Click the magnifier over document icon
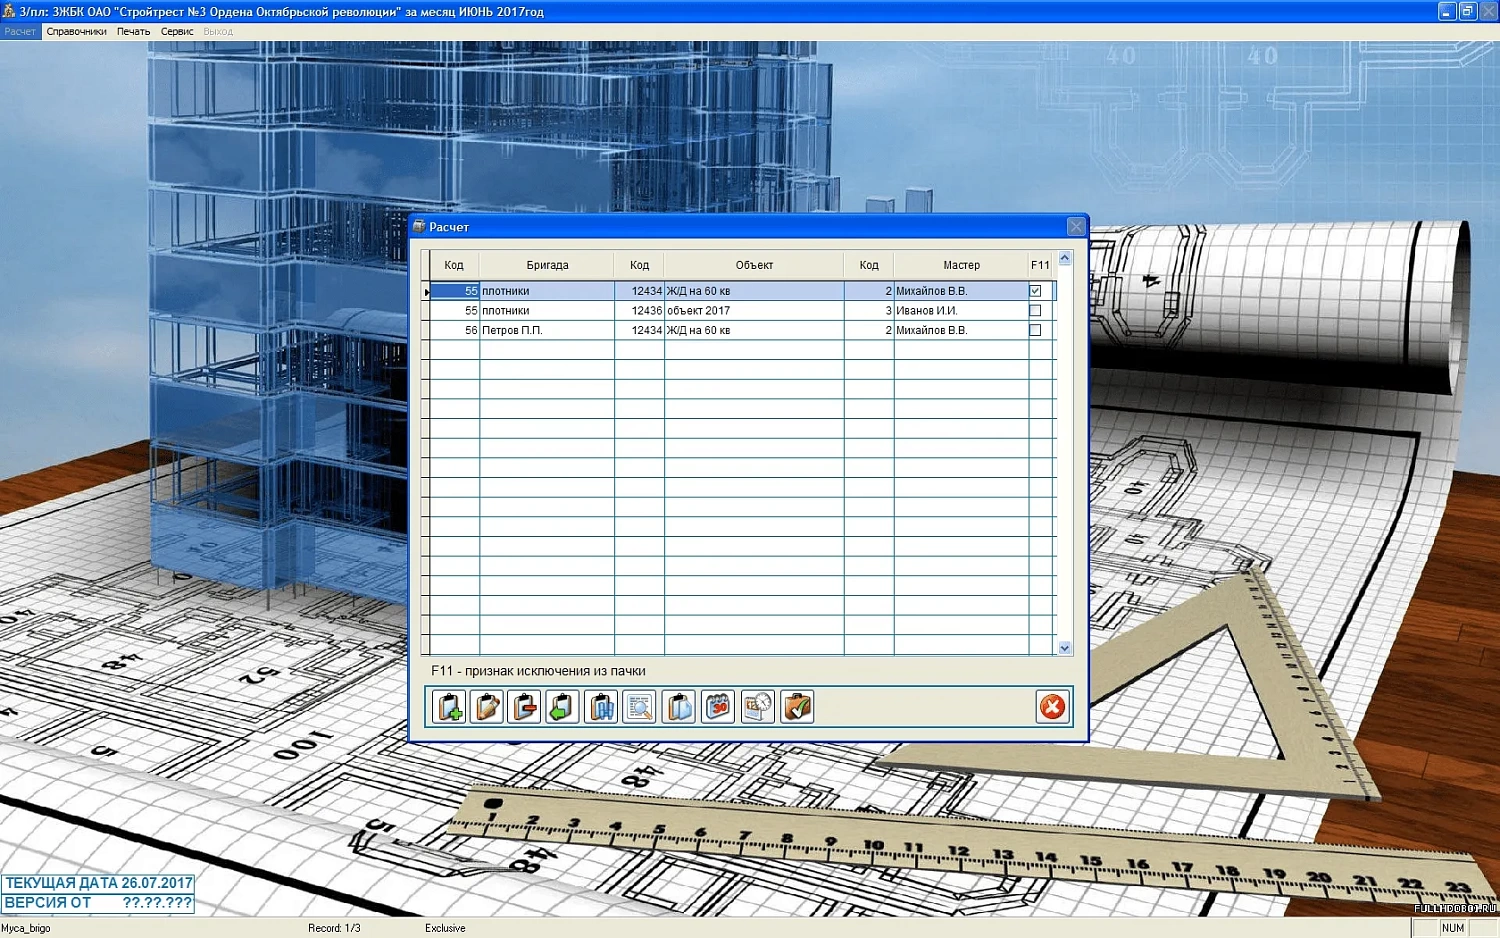1500x938 pixels. tap(639, 707)
